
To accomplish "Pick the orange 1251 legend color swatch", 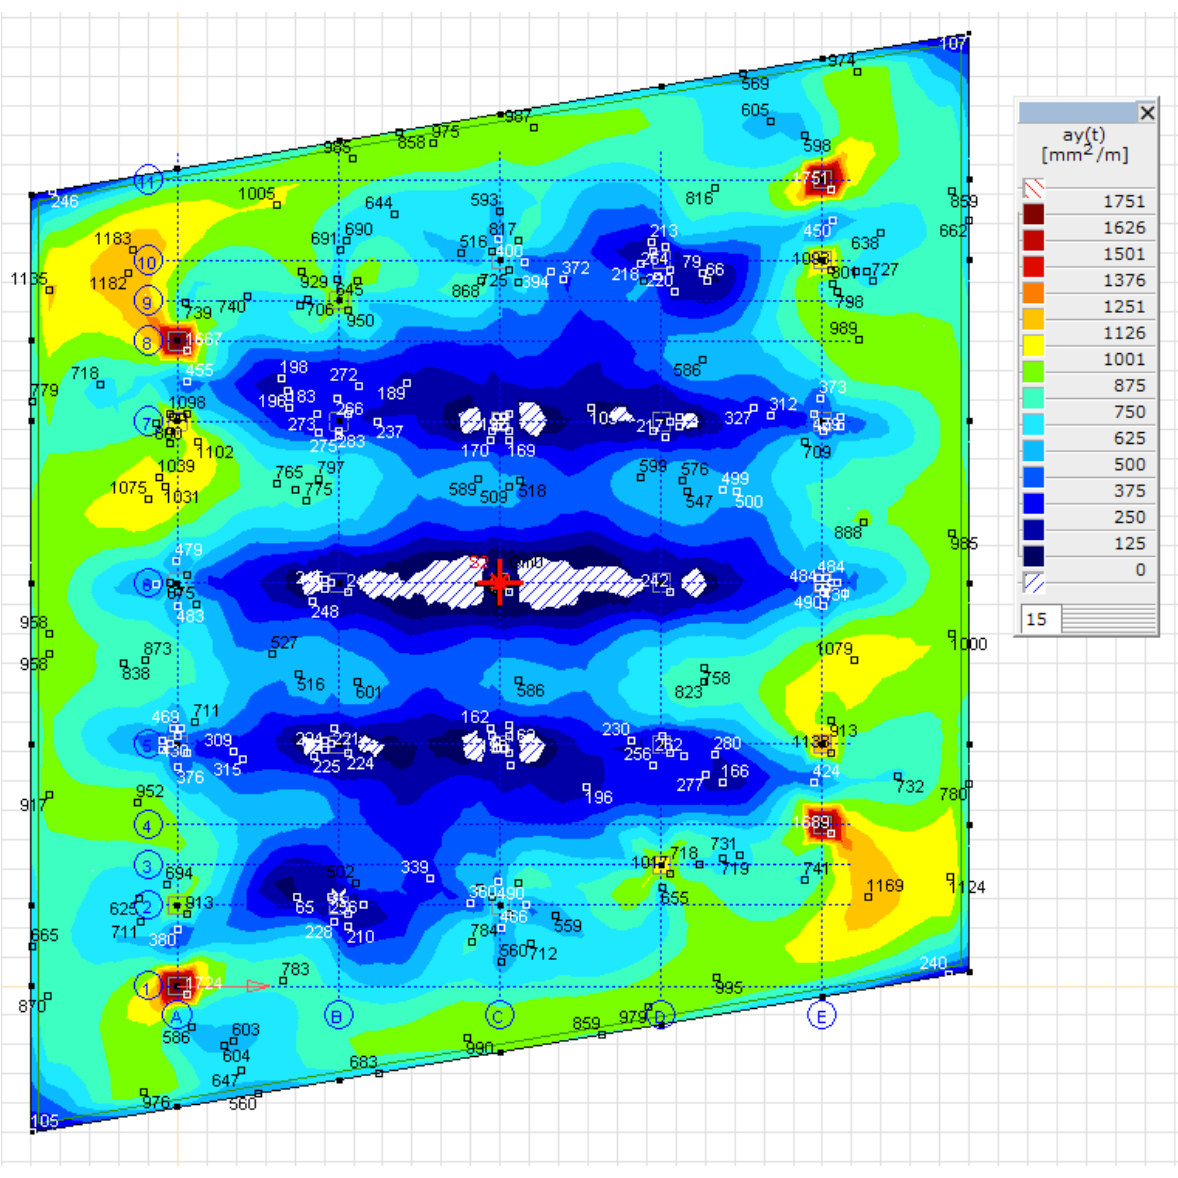I will pyautogui.click(x=1033, y=294).
